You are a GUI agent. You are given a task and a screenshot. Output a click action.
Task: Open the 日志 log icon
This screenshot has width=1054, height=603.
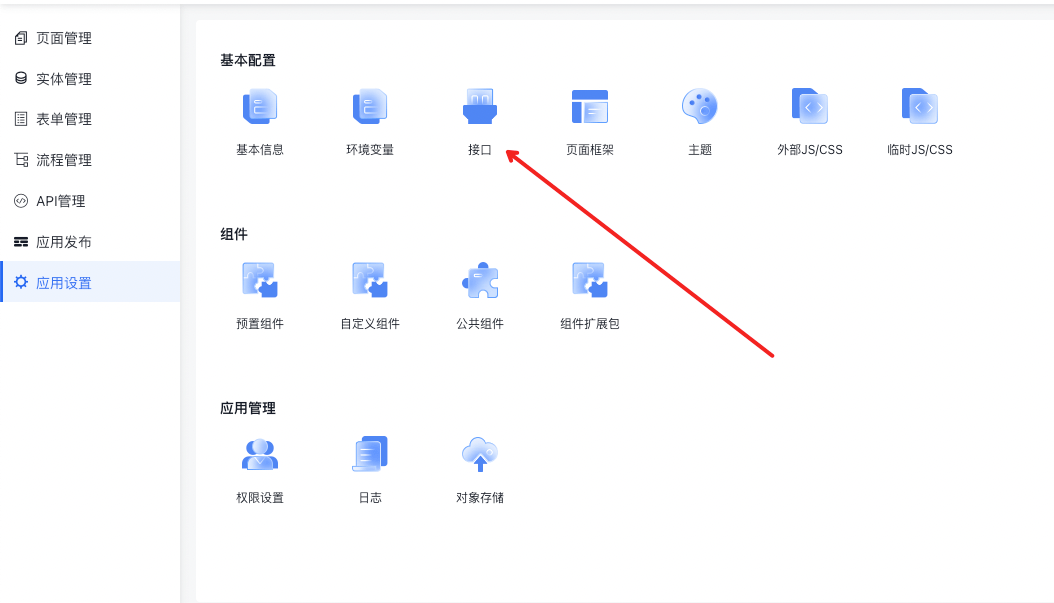370,455
